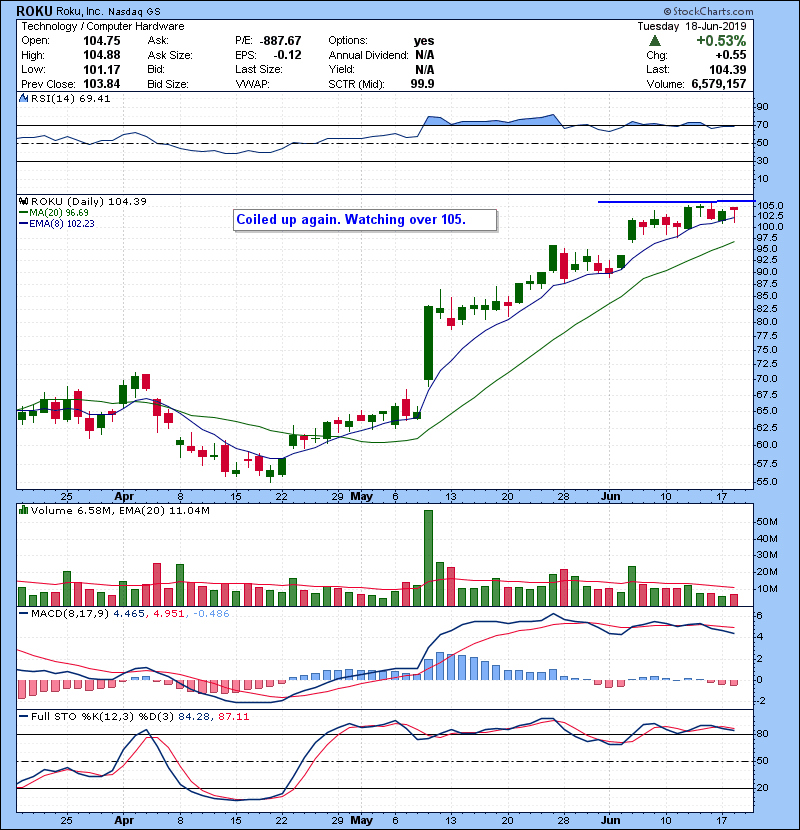
Task: Click the Full STO legend line marker
Action: (23, 716)
